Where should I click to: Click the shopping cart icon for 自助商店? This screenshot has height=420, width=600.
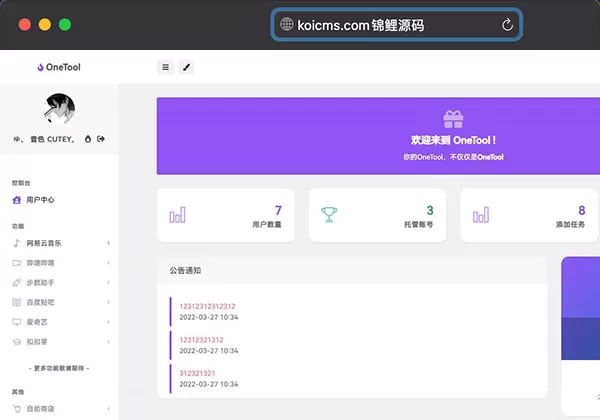16,409
